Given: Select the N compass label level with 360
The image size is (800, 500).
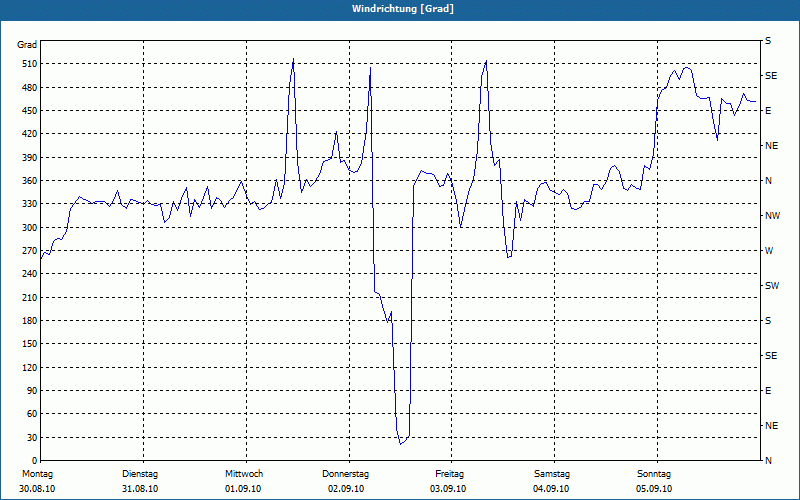Looking at the screenshot, I should 768,181.
